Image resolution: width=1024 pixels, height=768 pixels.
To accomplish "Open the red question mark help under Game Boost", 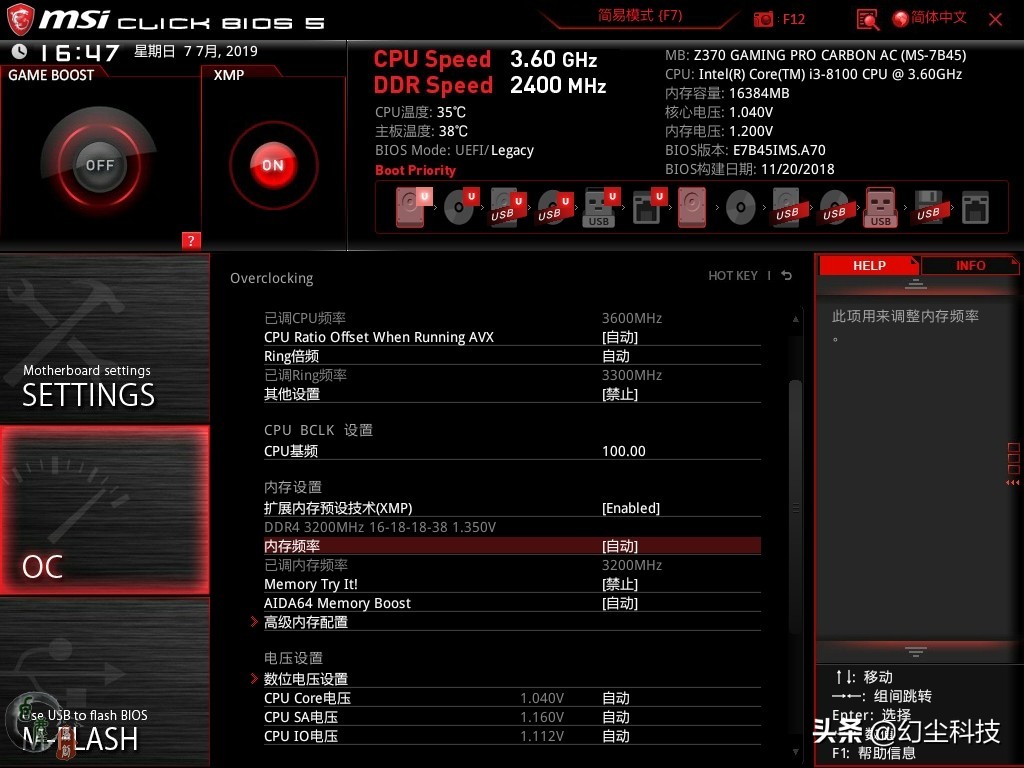I will pyautogui.click(x=191, y=240).
